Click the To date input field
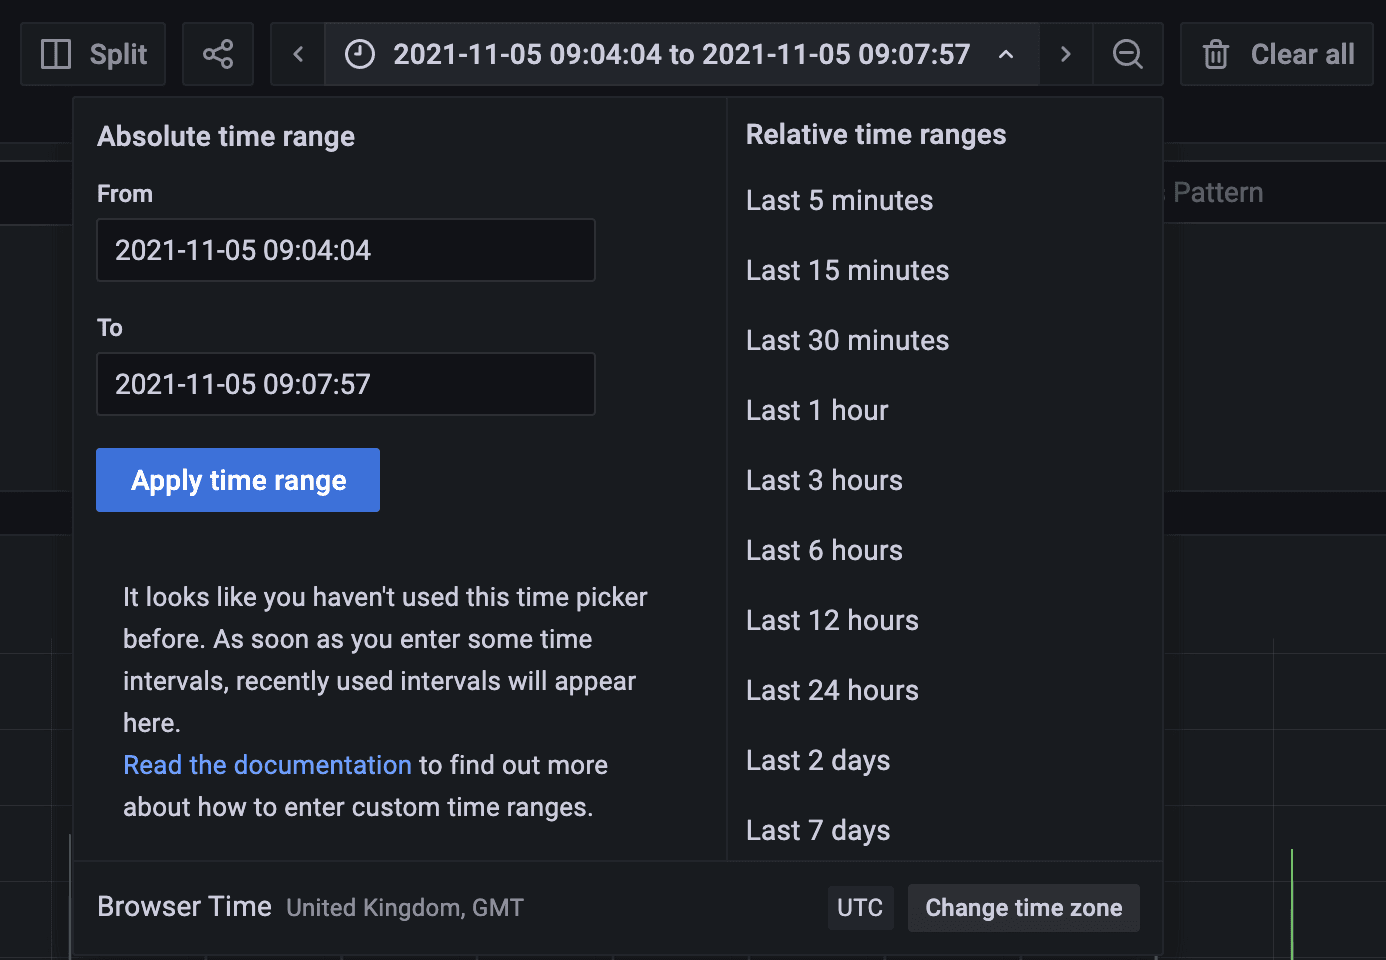1386x960 pixels. coord(345,384)
